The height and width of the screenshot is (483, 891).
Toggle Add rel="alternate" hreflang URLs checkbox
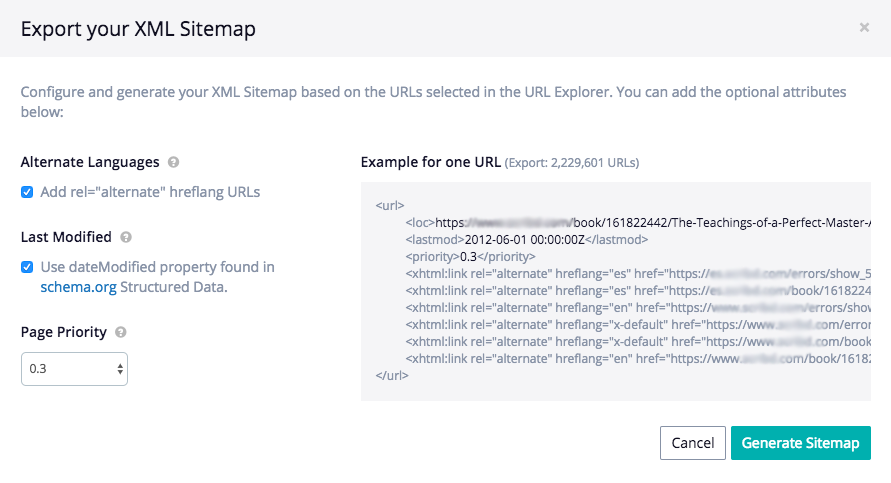click(27, 192)
